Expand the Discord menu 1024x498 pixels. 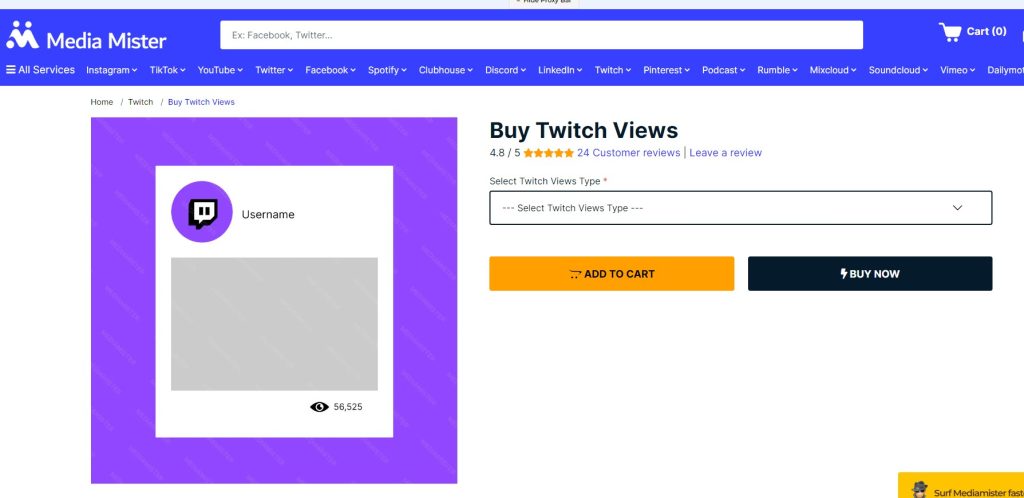[x=505, y=70]
